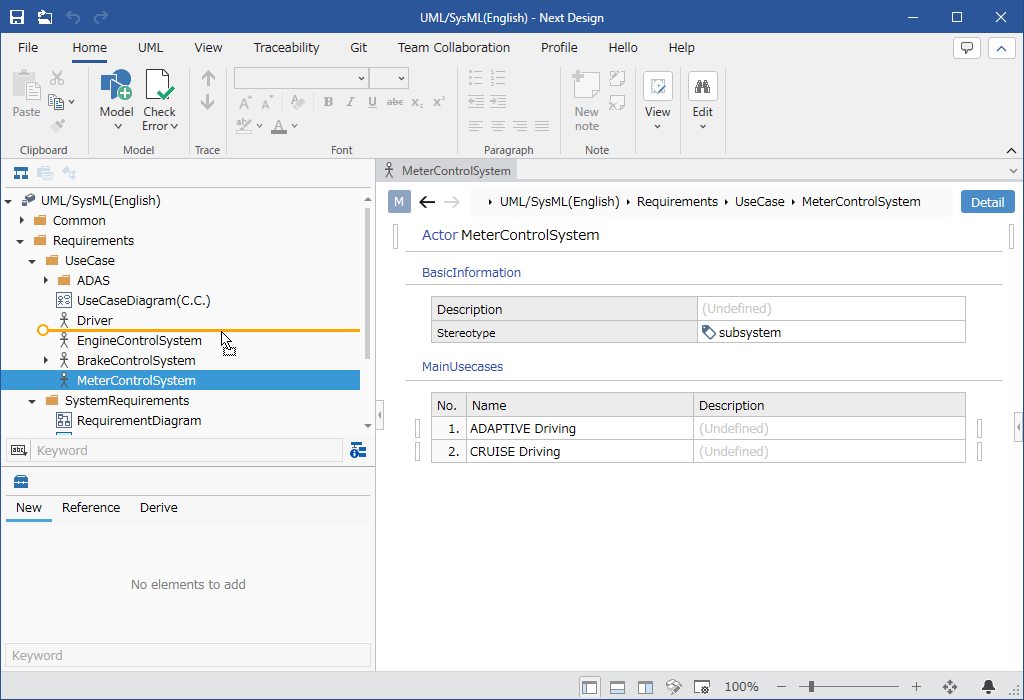Open the notifications bell in status bar
The image size is (1024, 700).
988,686
